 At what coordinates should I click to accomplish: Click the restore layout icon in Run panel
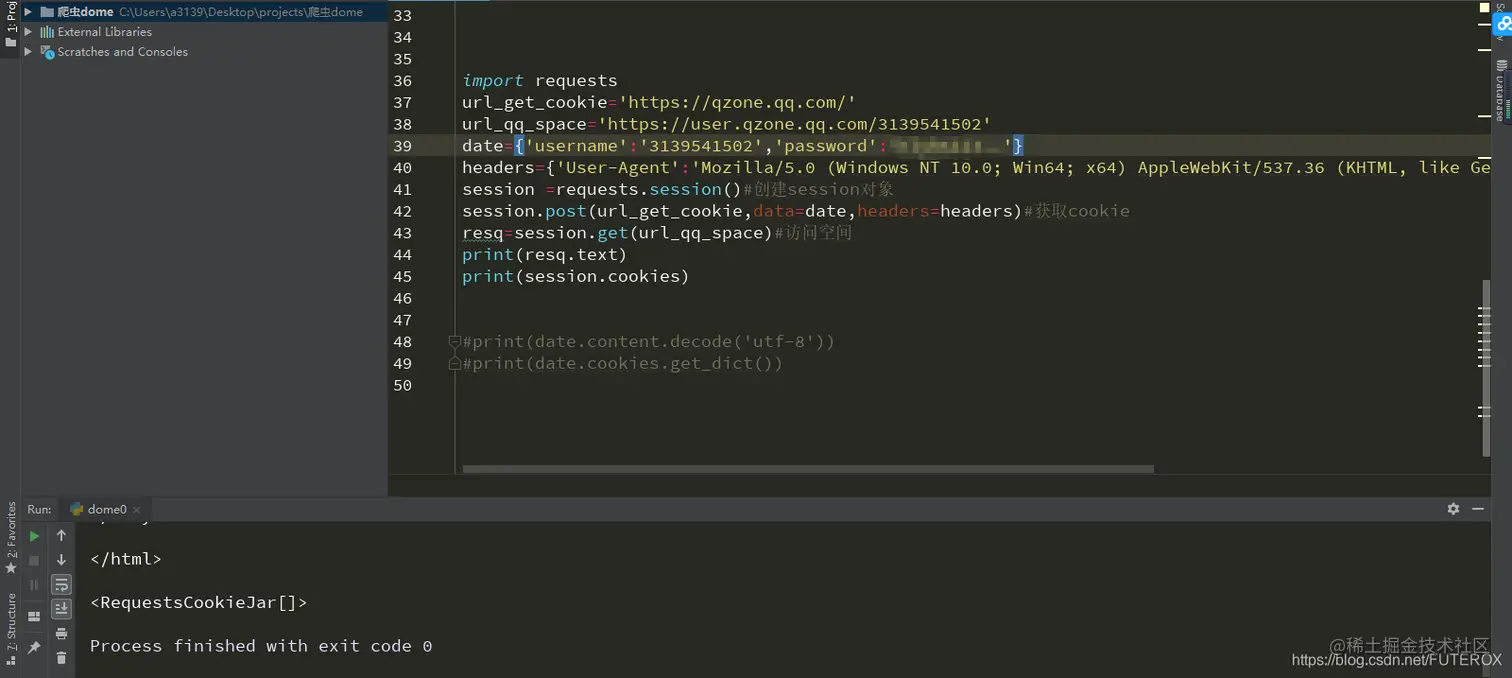pos(34,616)
